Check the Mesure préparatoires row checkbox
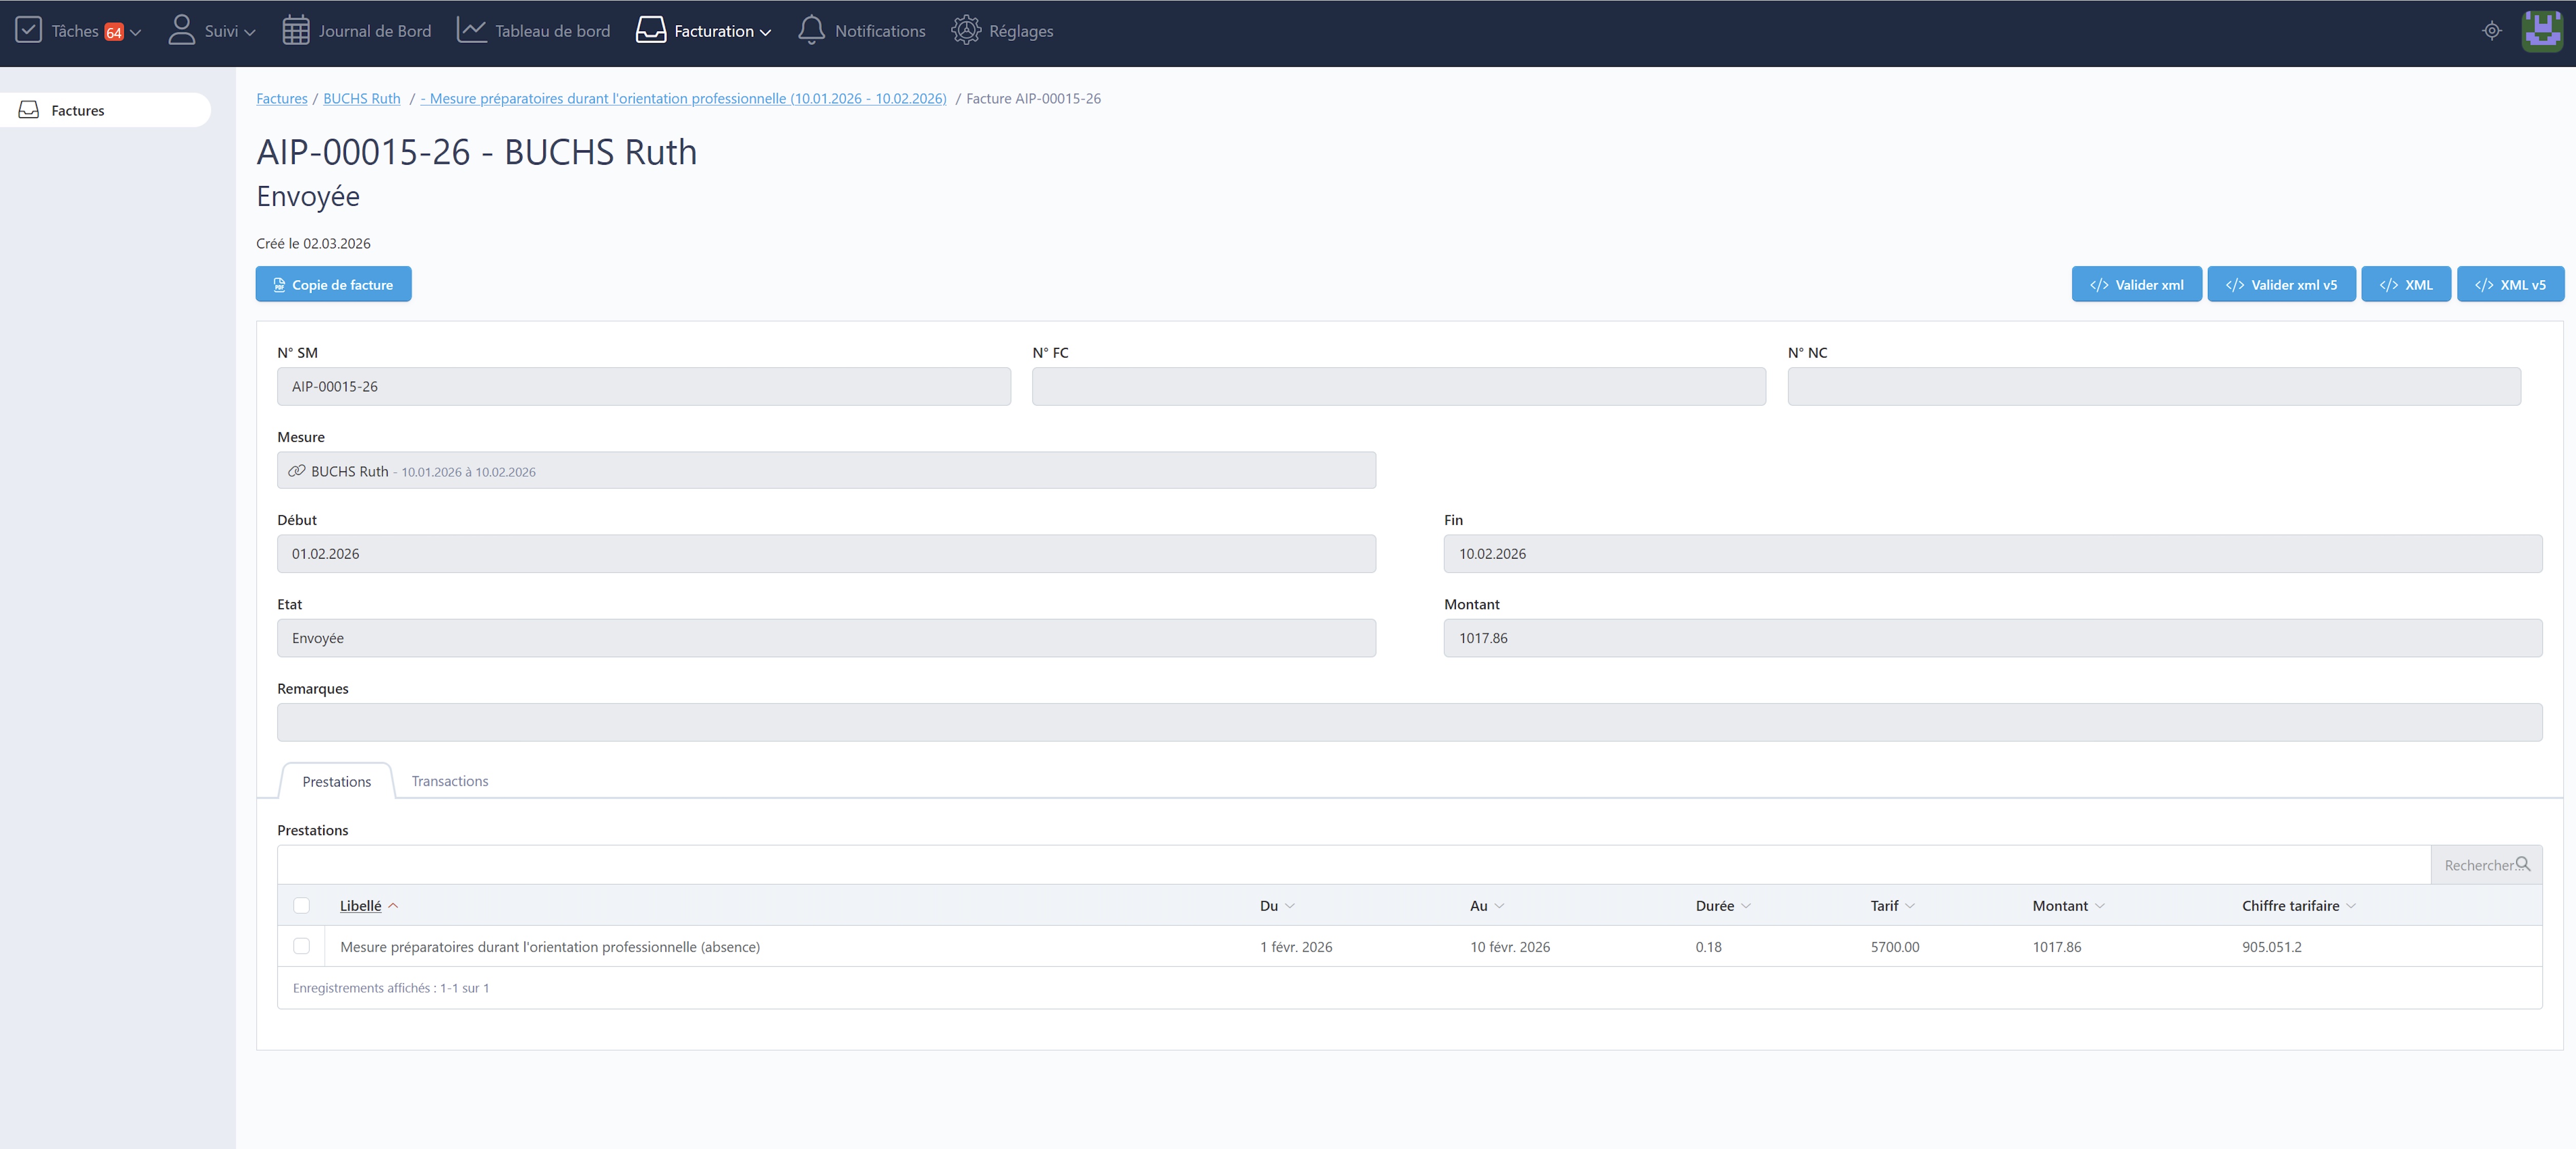Viewport: 2576px width, 1149px height. point(301,946)
